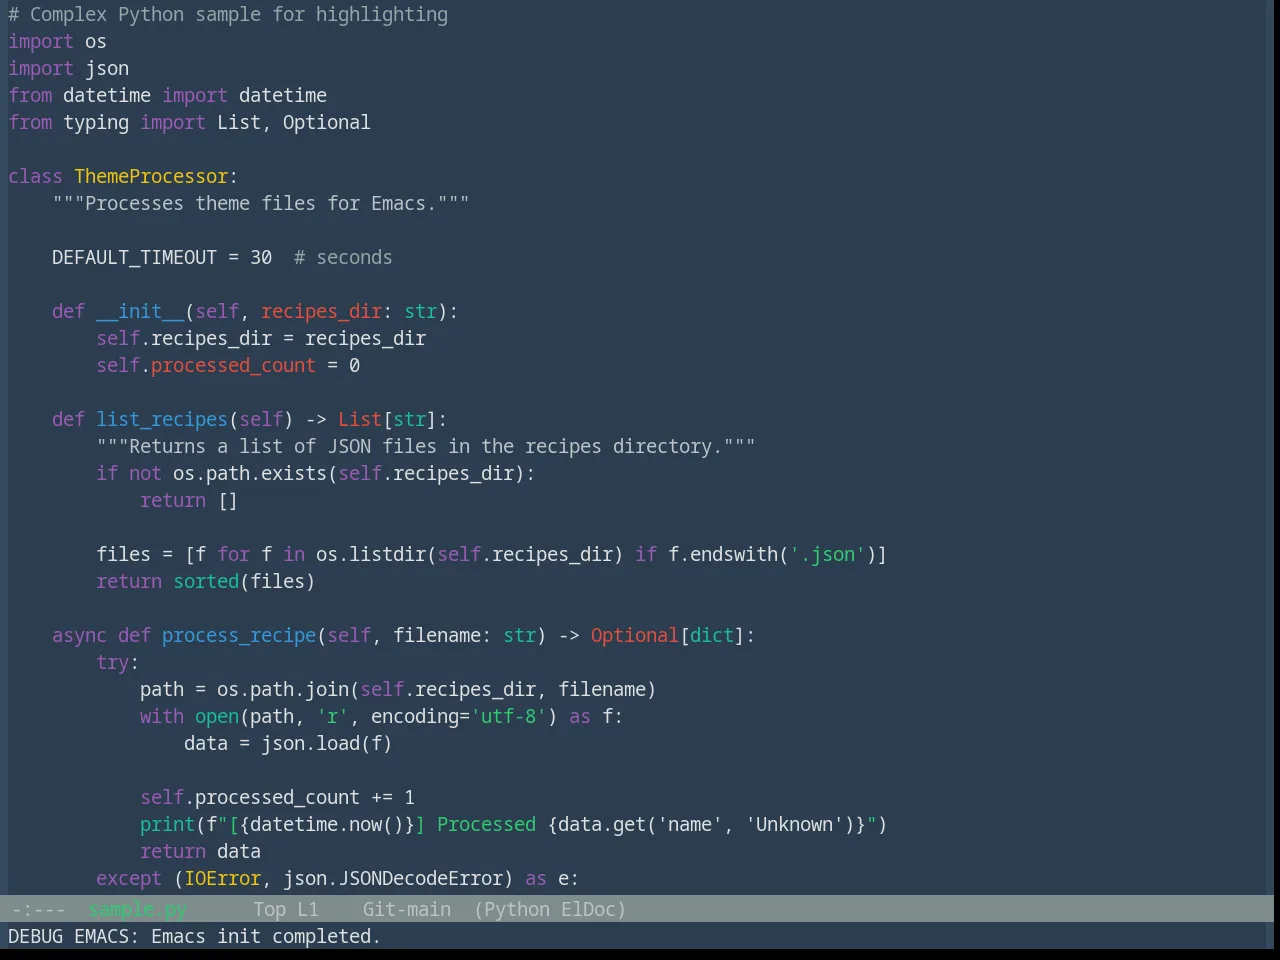This screenshot has width=1280, height=960.
Task: Click the '# seconds' comment
Action: tap(343, 258)
